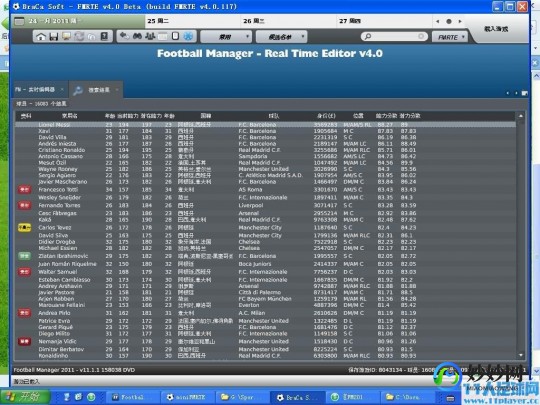
Task: Select the 27 周四 date cell
Action: pos(384,21)
